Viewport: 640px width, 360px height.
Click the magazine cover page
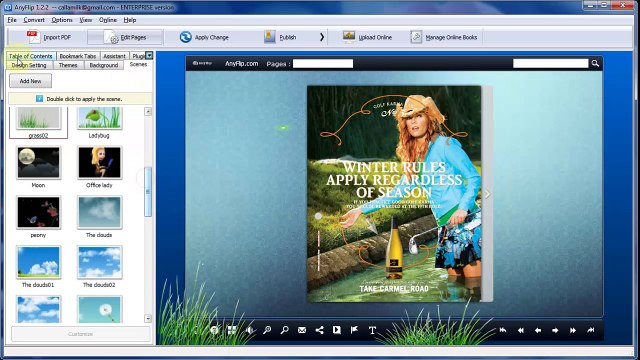[x=394, y=194]
